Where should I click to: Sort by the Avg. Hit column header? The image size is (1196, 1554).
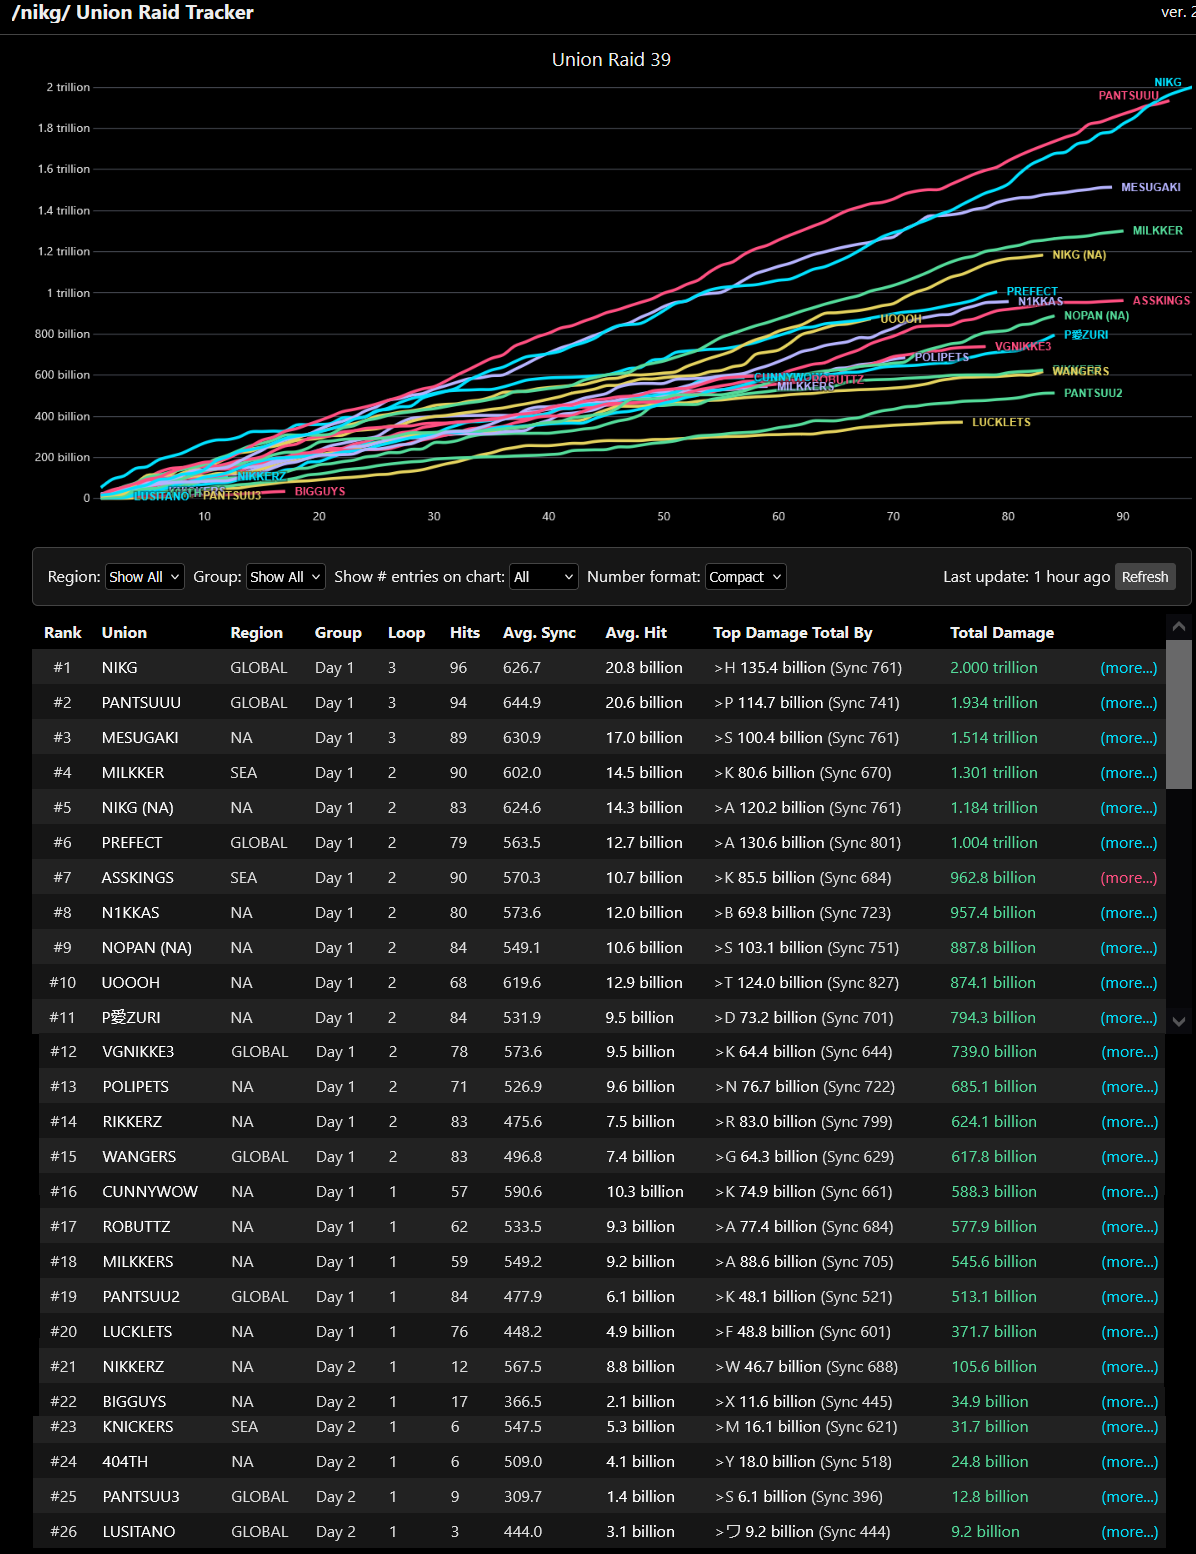tap(636, 633)
